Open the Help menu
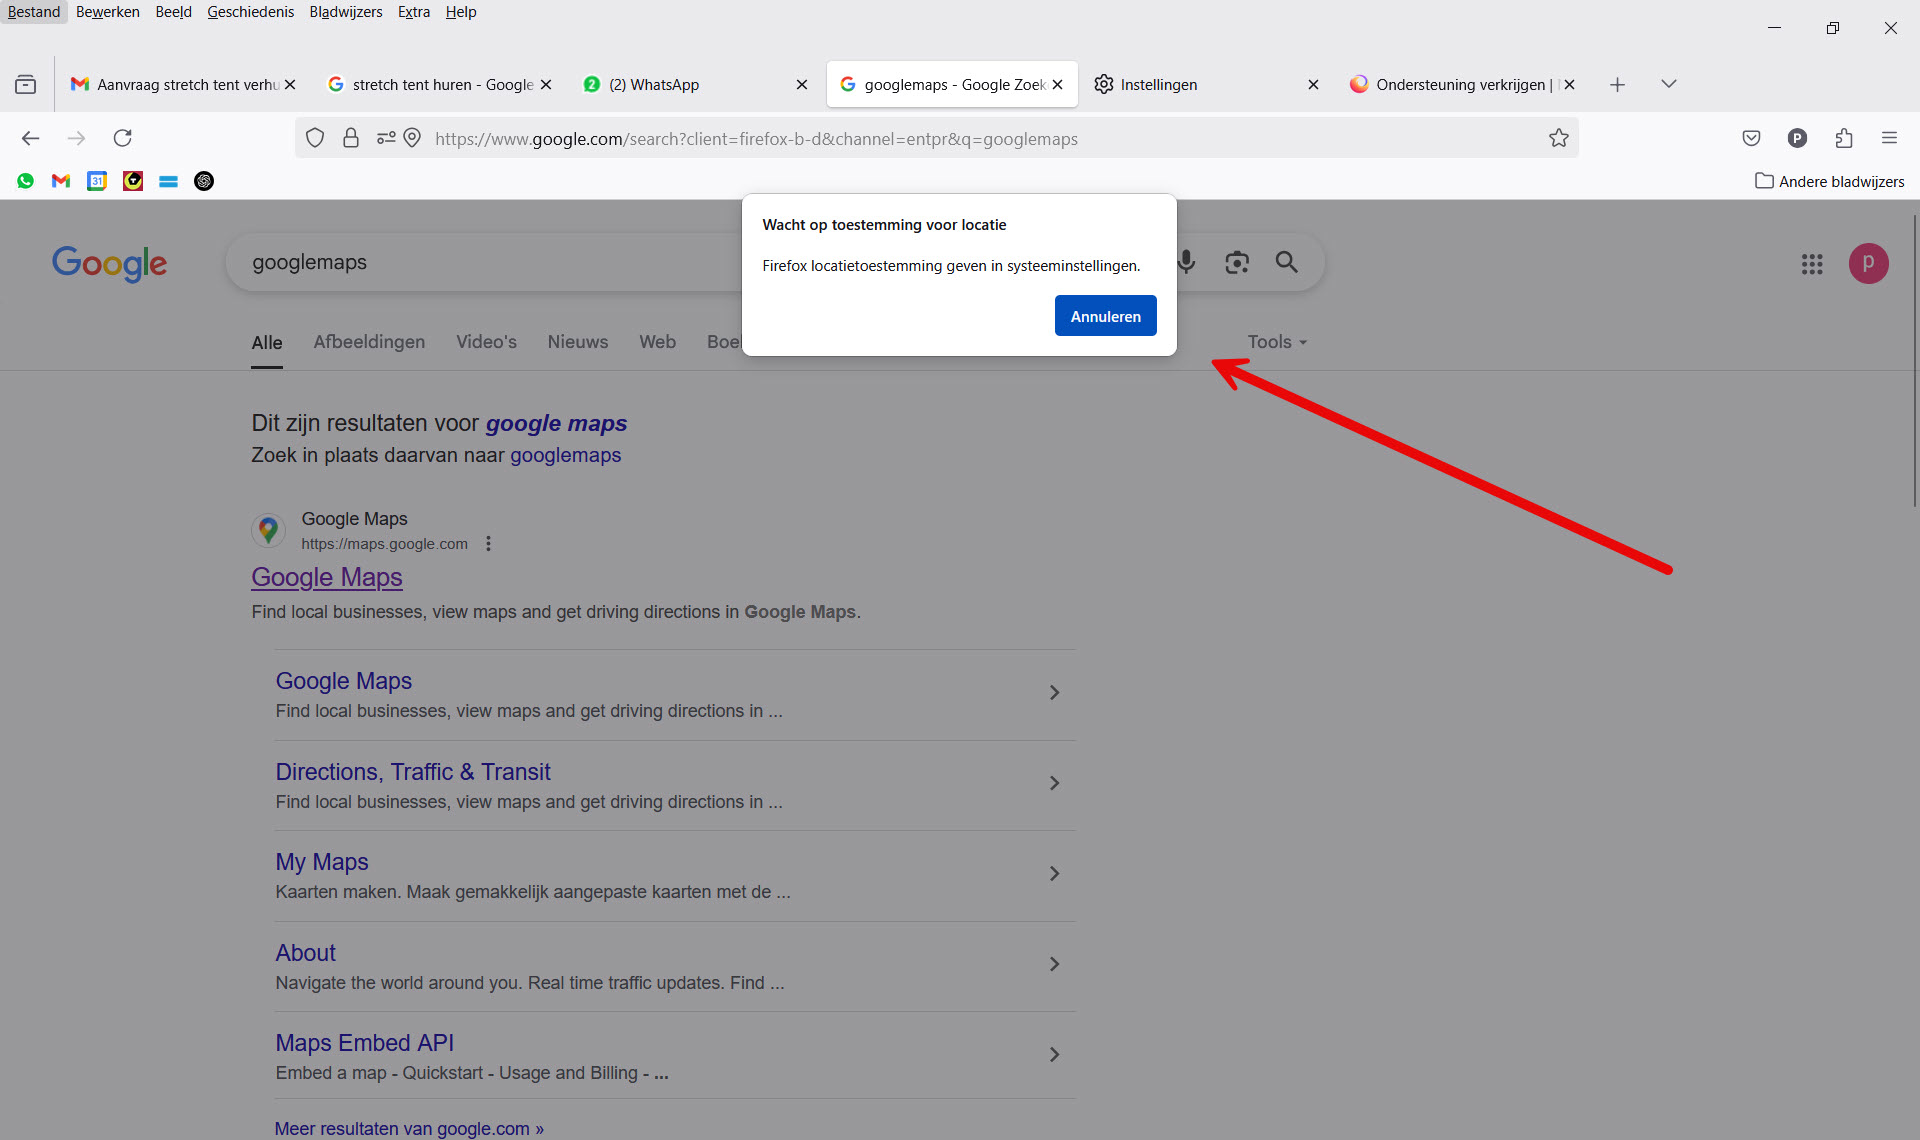The image size is (1920, 1140). pyautogui.click(x=461, y=12)
